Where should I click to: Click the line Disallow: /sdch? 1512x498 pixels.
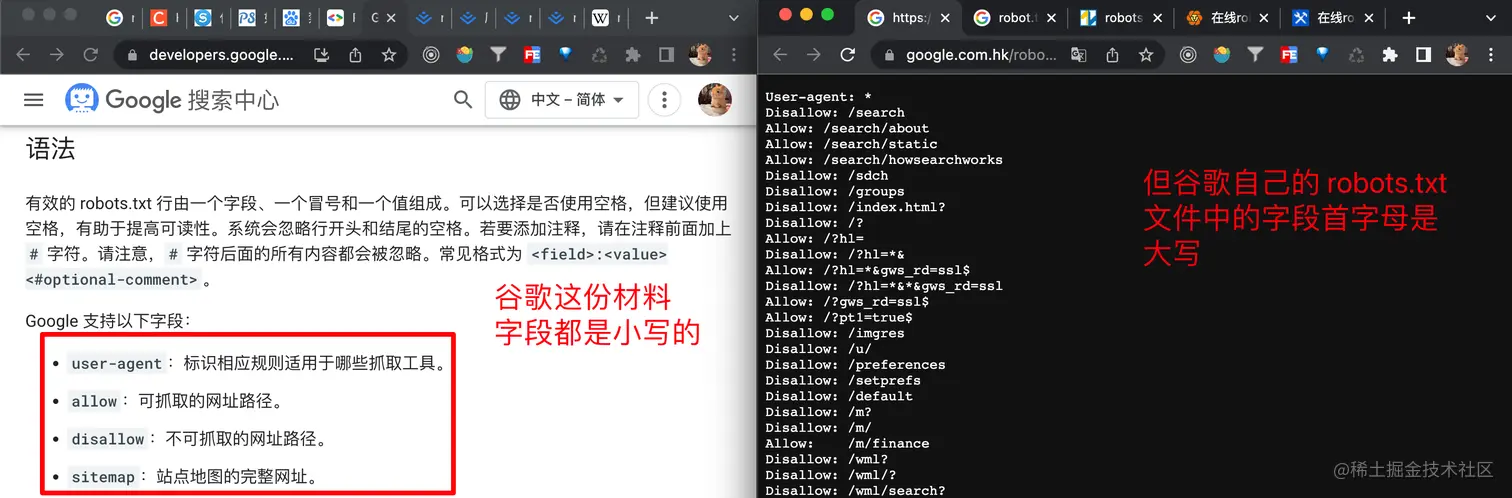tap(827, 175)
